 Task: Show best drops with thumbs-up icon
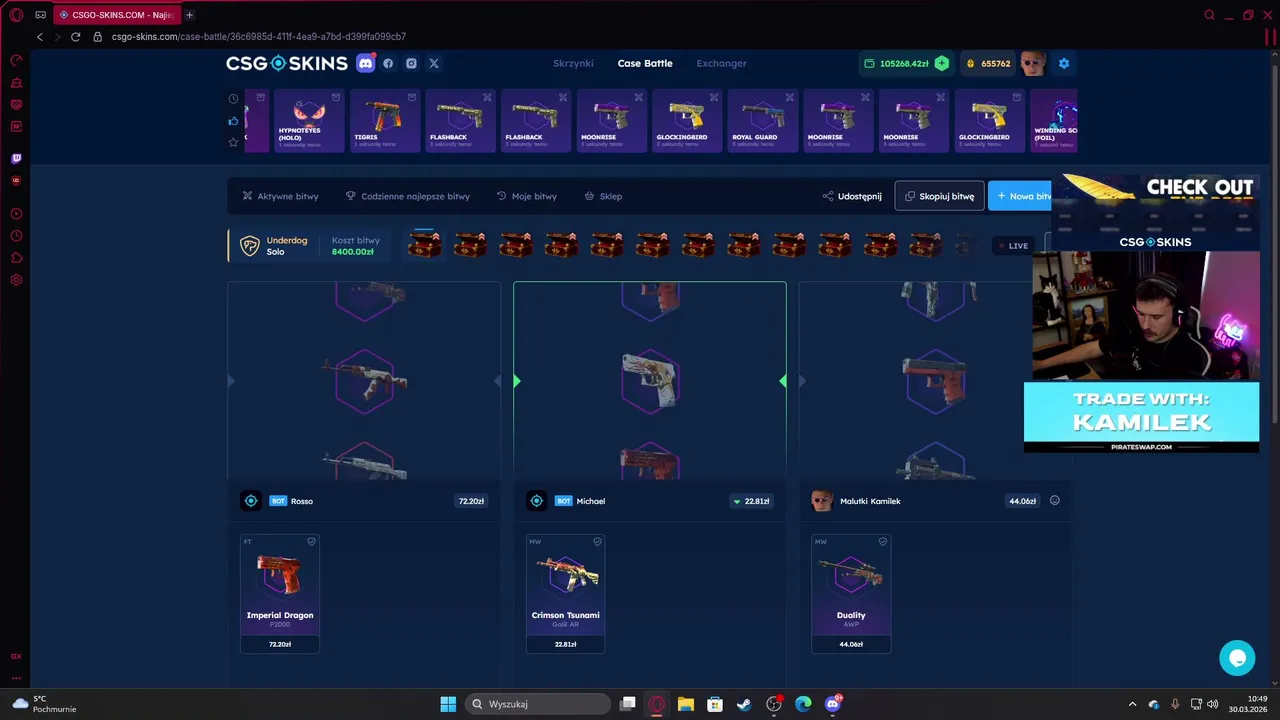pyautogui.click(x=233, y=121)
